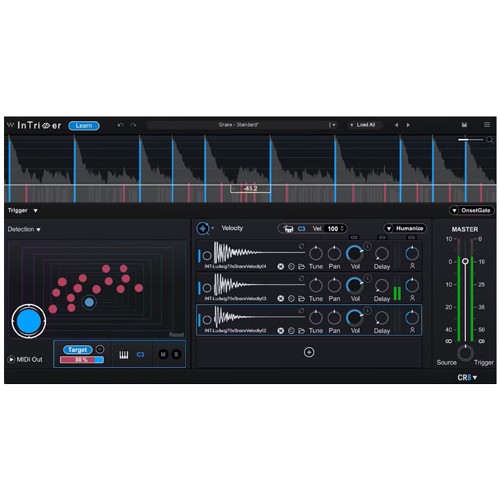Click the drum icon in the Velocity header
This screenshot has width=500, height=500.
tap(288, 229)
